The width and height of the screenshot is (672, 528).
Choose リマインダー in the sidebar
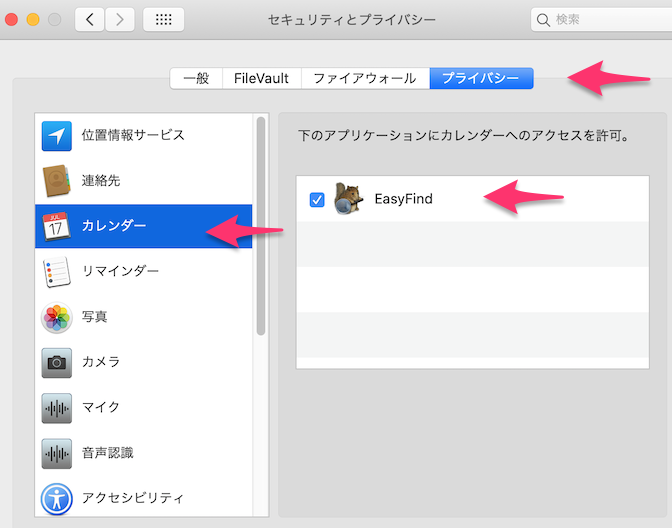[144, 271]
